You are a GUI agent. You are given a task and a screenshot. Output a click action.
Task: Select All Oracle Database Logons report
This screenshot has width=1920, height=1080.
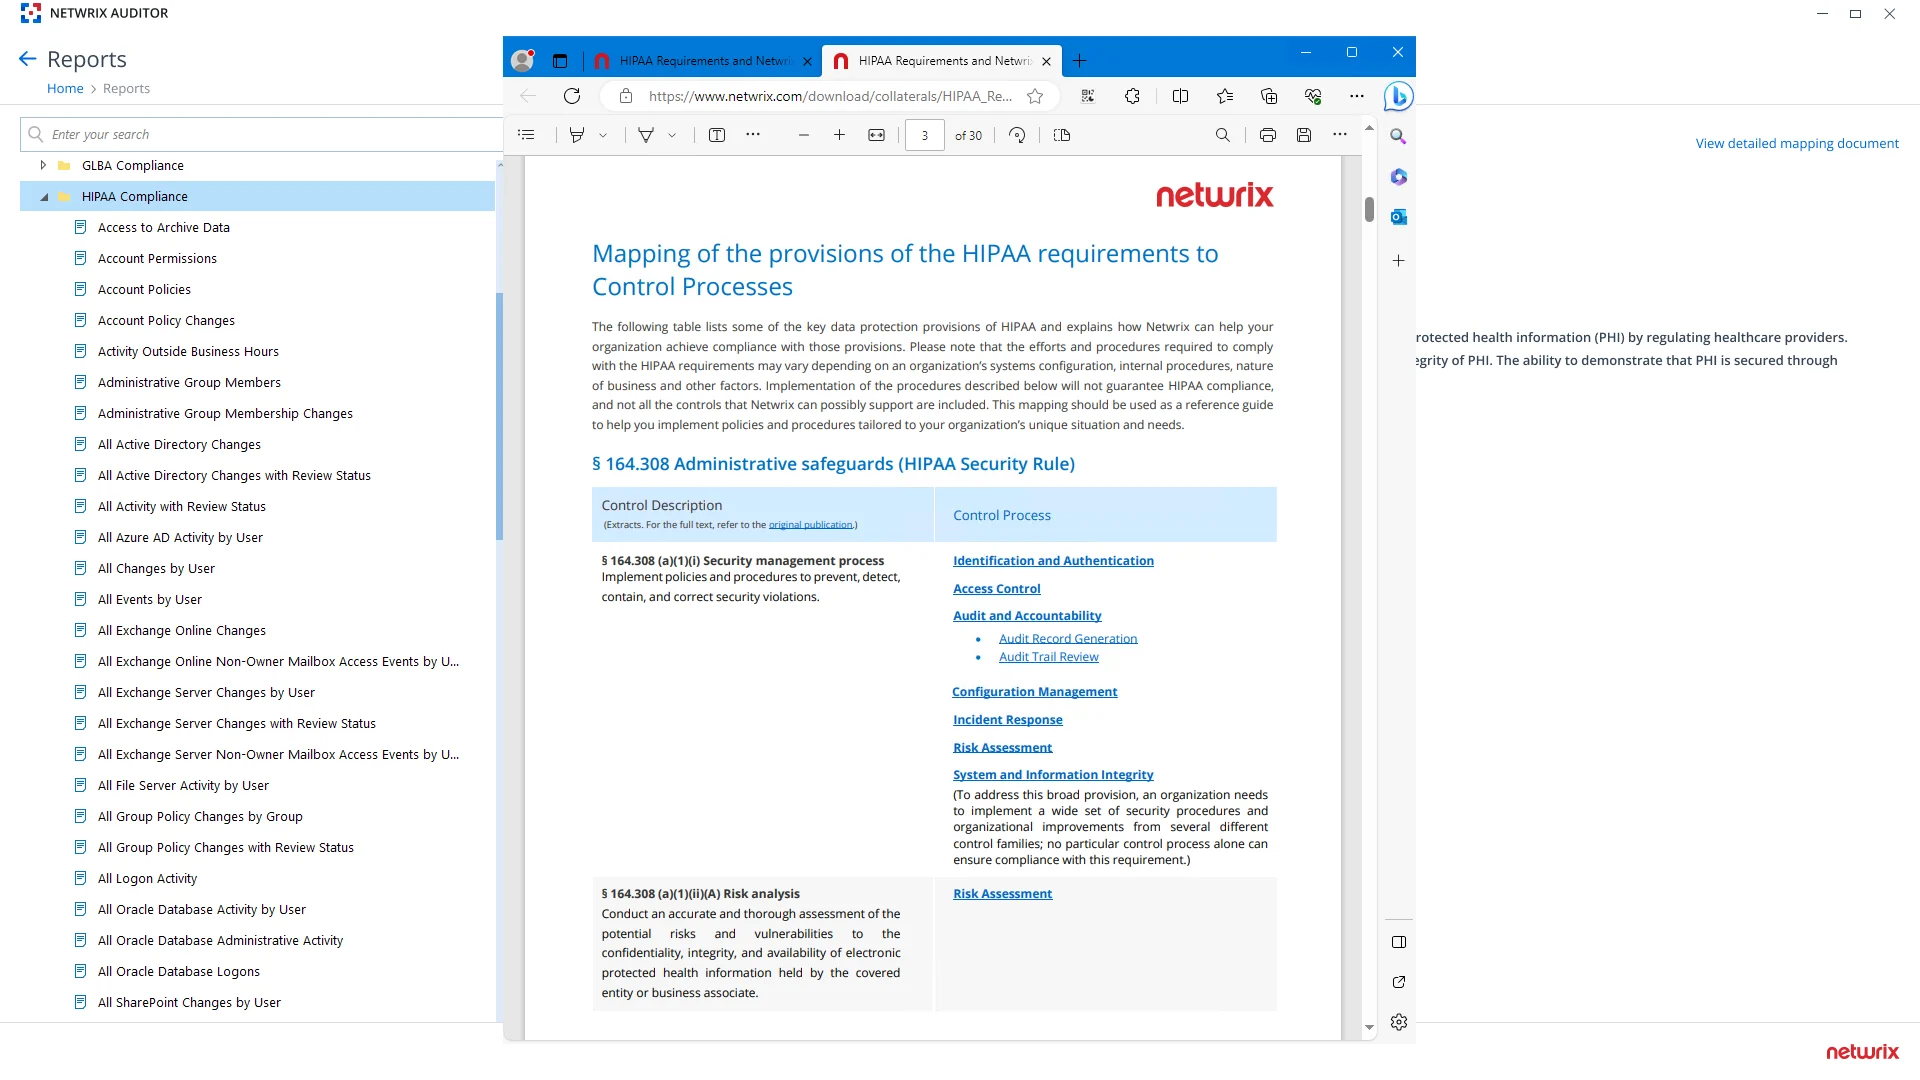pyautogui.click(x=178, y=972)
